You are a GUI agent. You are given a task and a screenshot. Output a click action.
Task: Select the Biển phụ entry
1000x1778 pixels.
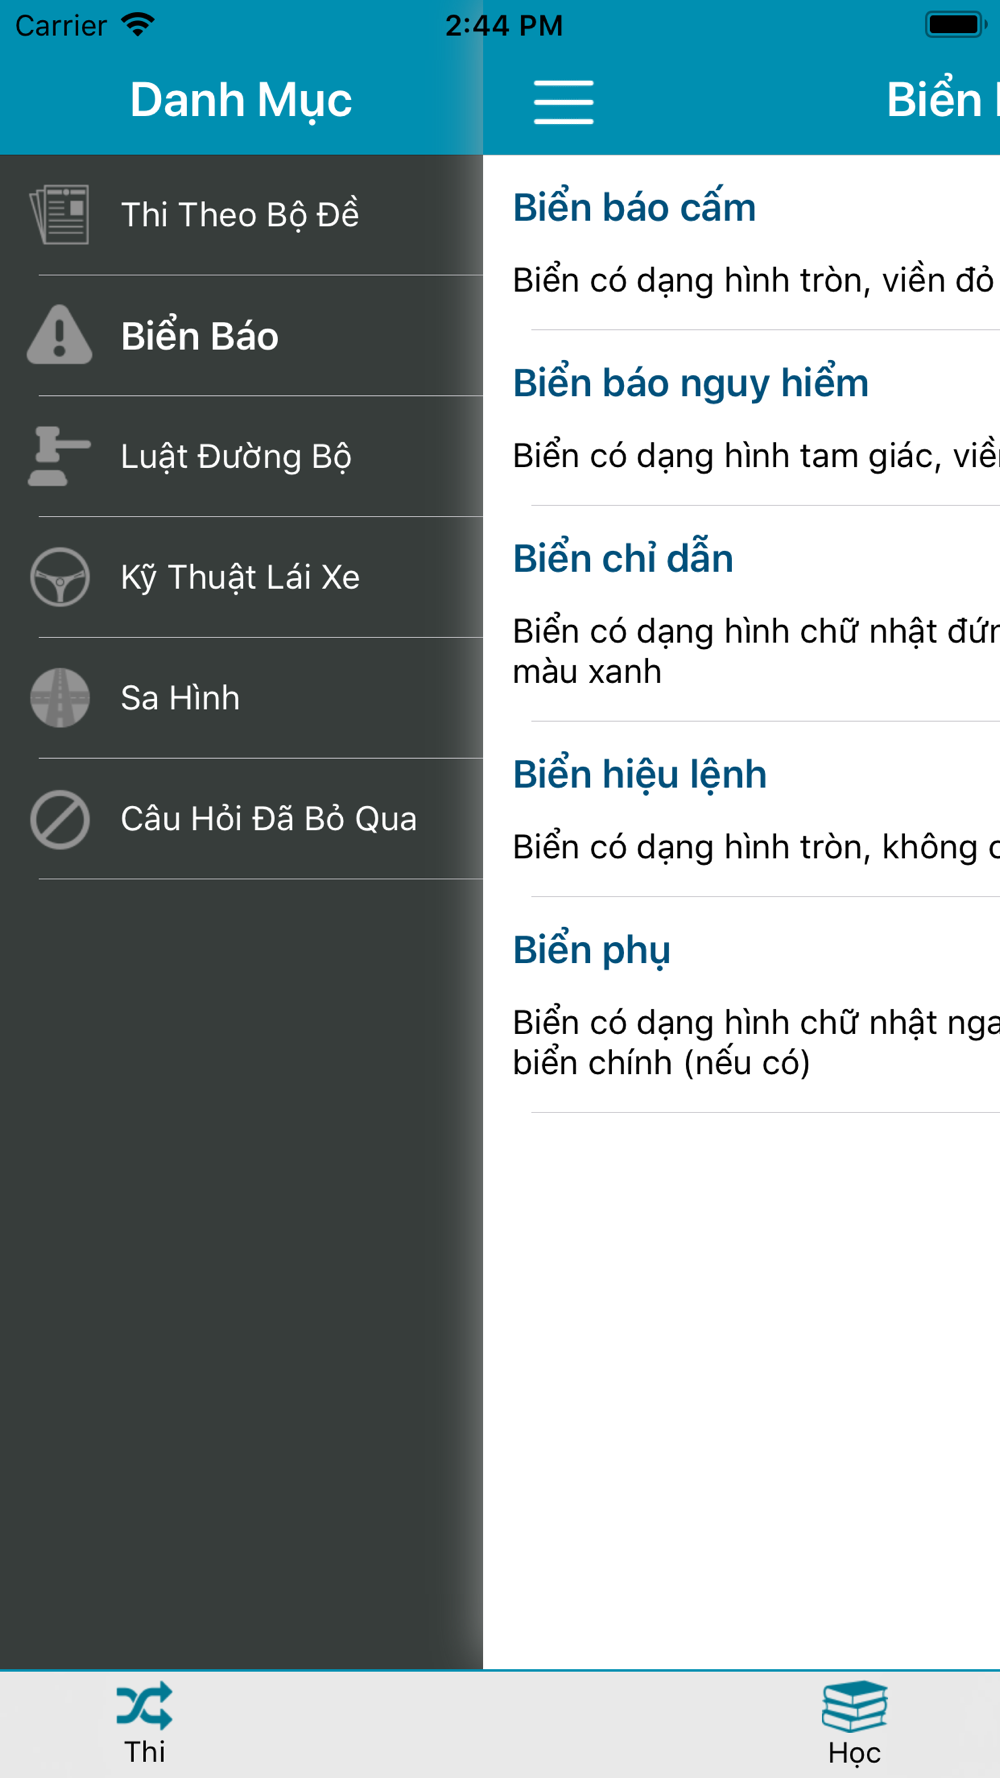tap(741, 1006)
